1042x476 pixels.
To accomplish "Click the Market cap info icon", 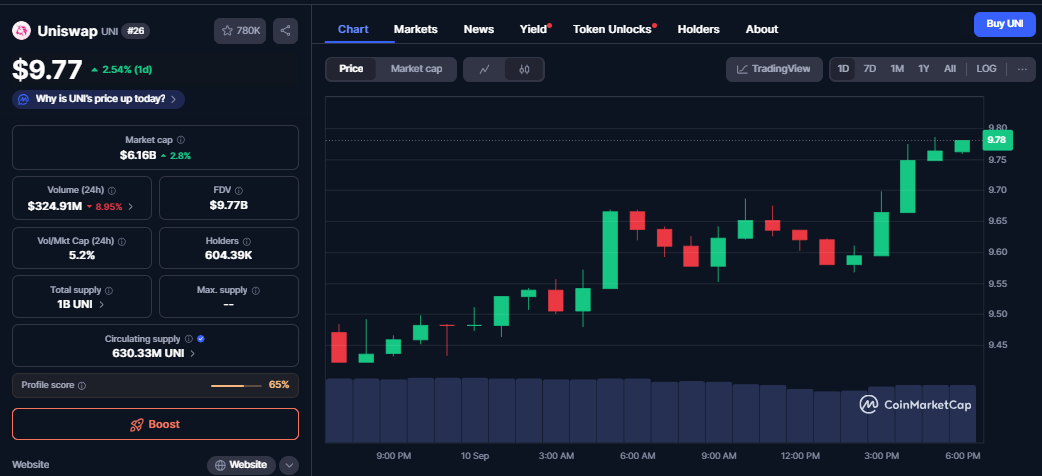I will (x=181, y=140).
